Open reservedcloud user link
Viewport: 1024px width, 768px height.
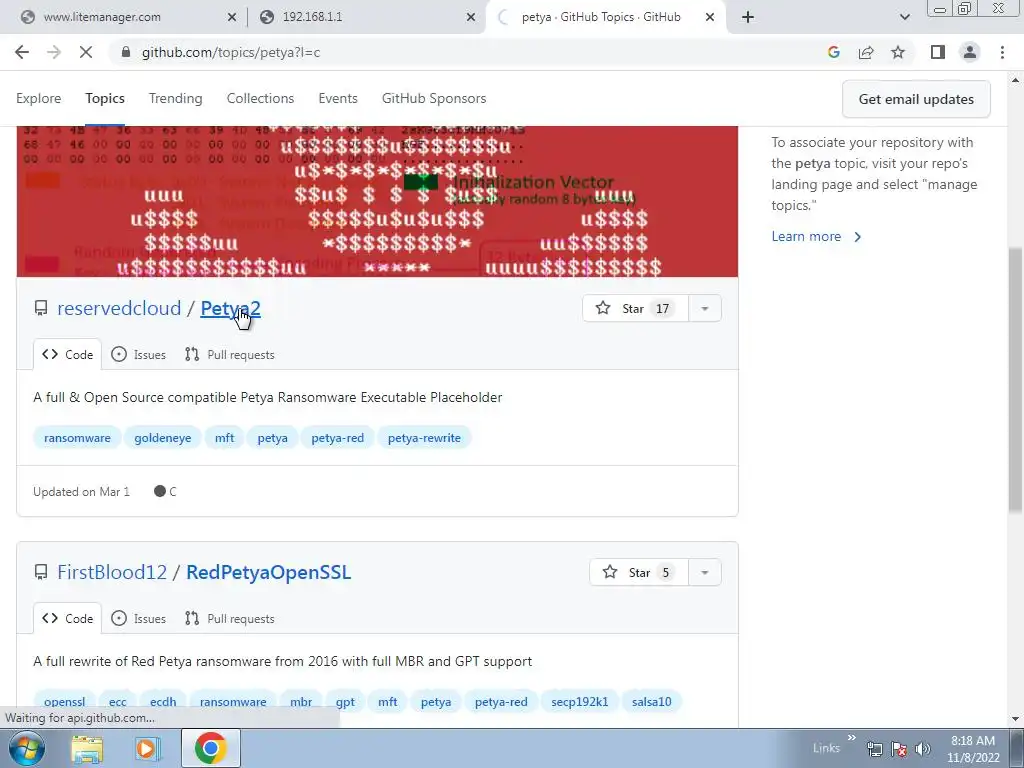[119, 308]
